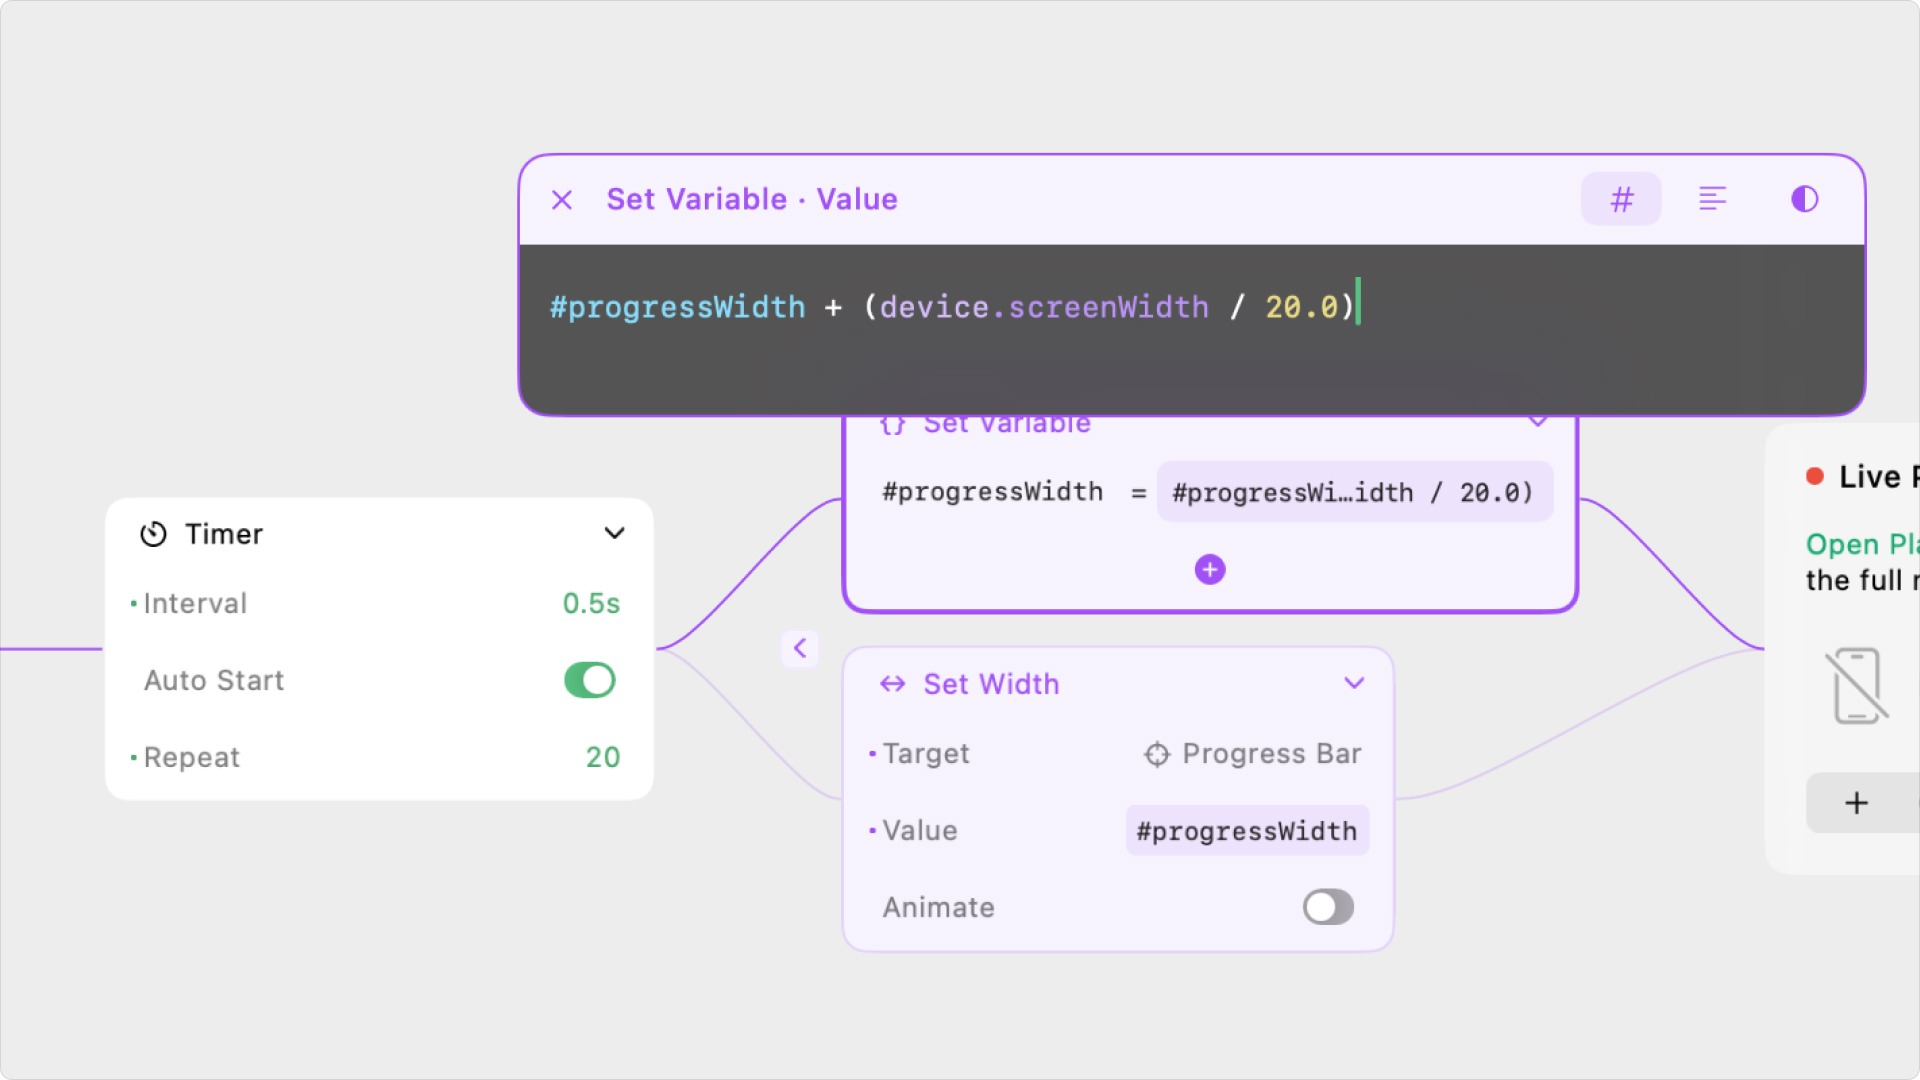Toggle the half-circle theme contrast icon

(1804, 199)
